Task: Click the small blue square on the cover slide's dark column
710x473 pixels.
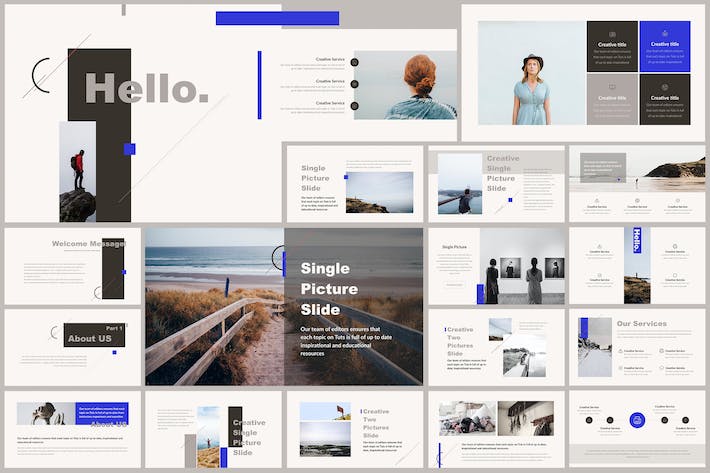Action: (130, 149)
